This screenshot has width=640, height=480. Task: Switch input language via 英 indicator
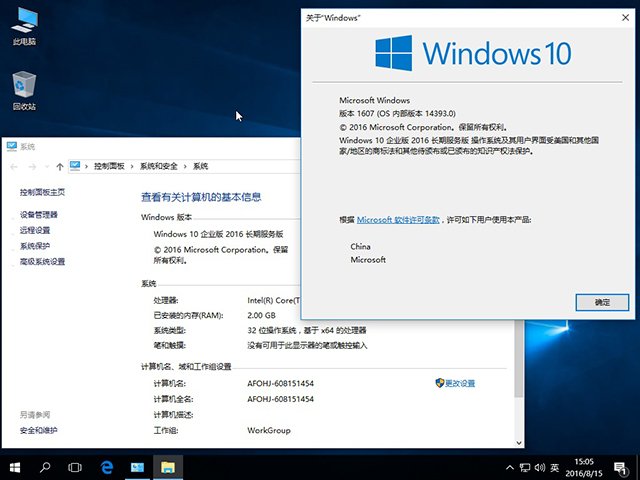[554, 468]
